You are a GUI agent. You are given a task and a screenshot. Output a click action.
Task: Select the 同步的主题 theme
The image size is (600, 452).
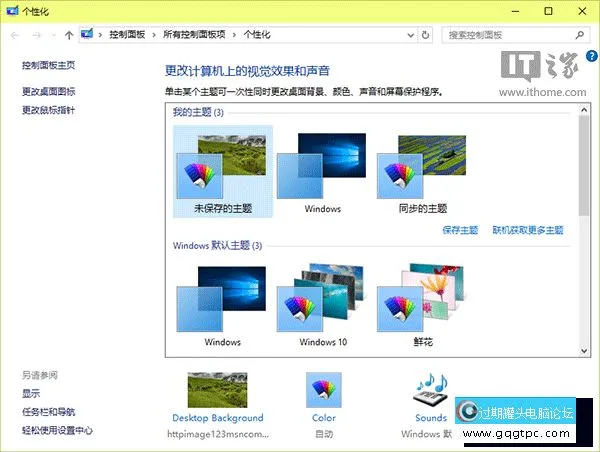[x=422, y=171]
